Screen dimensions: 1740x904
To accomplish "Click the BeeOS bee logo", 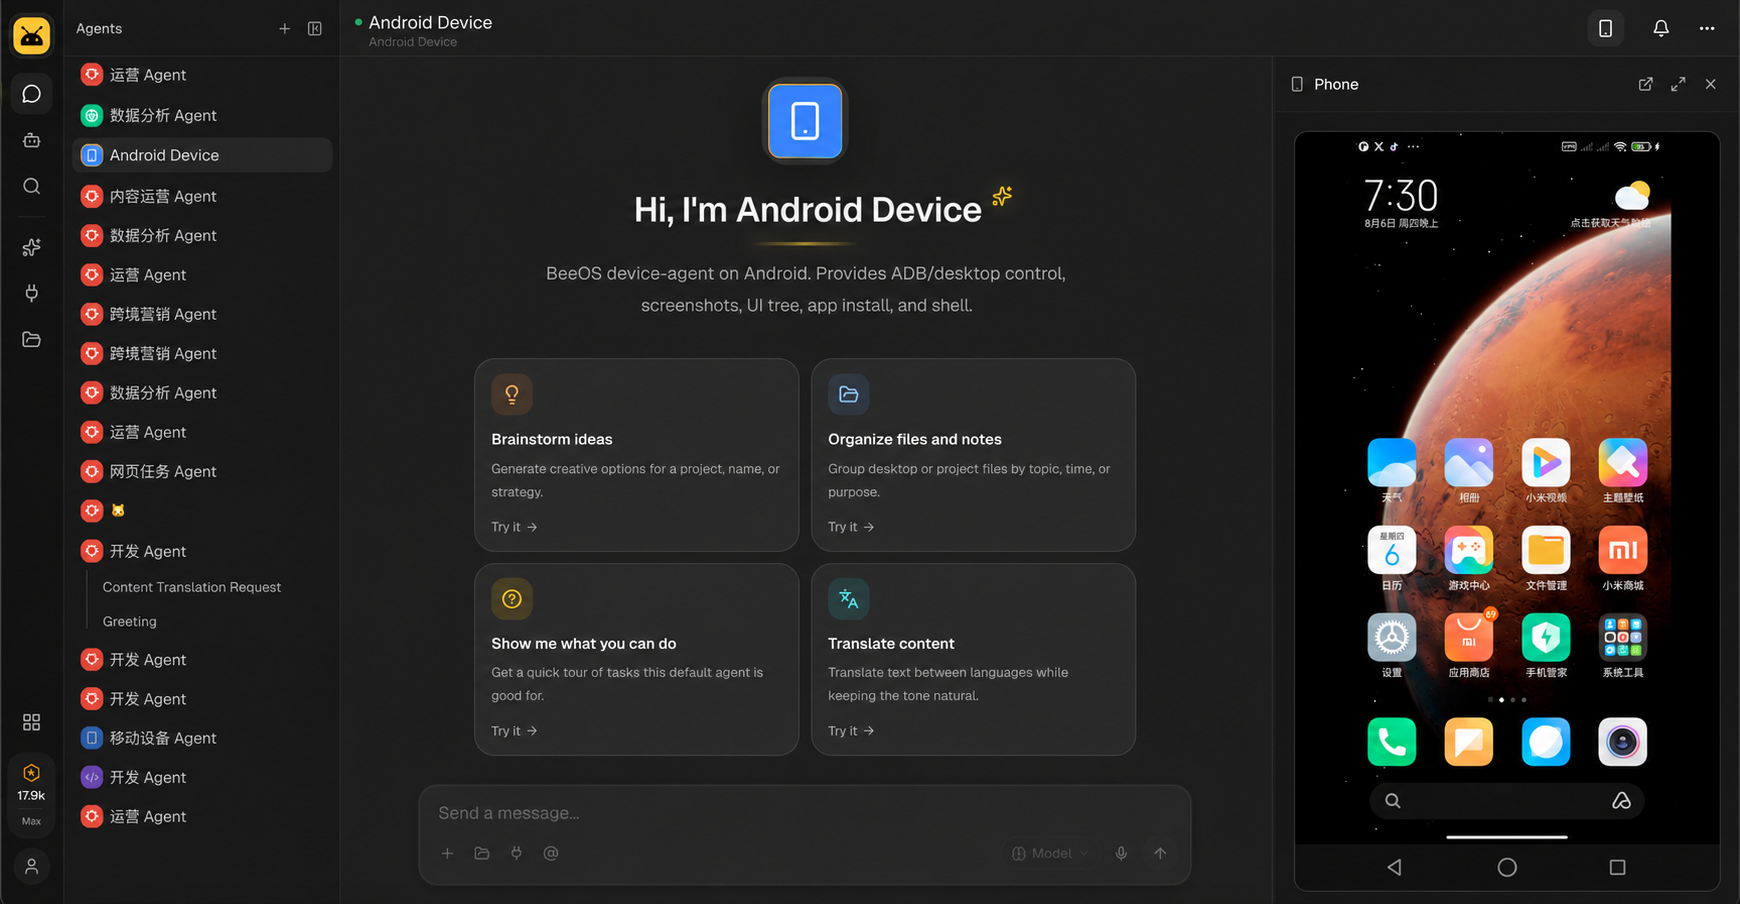I will 32,36.
